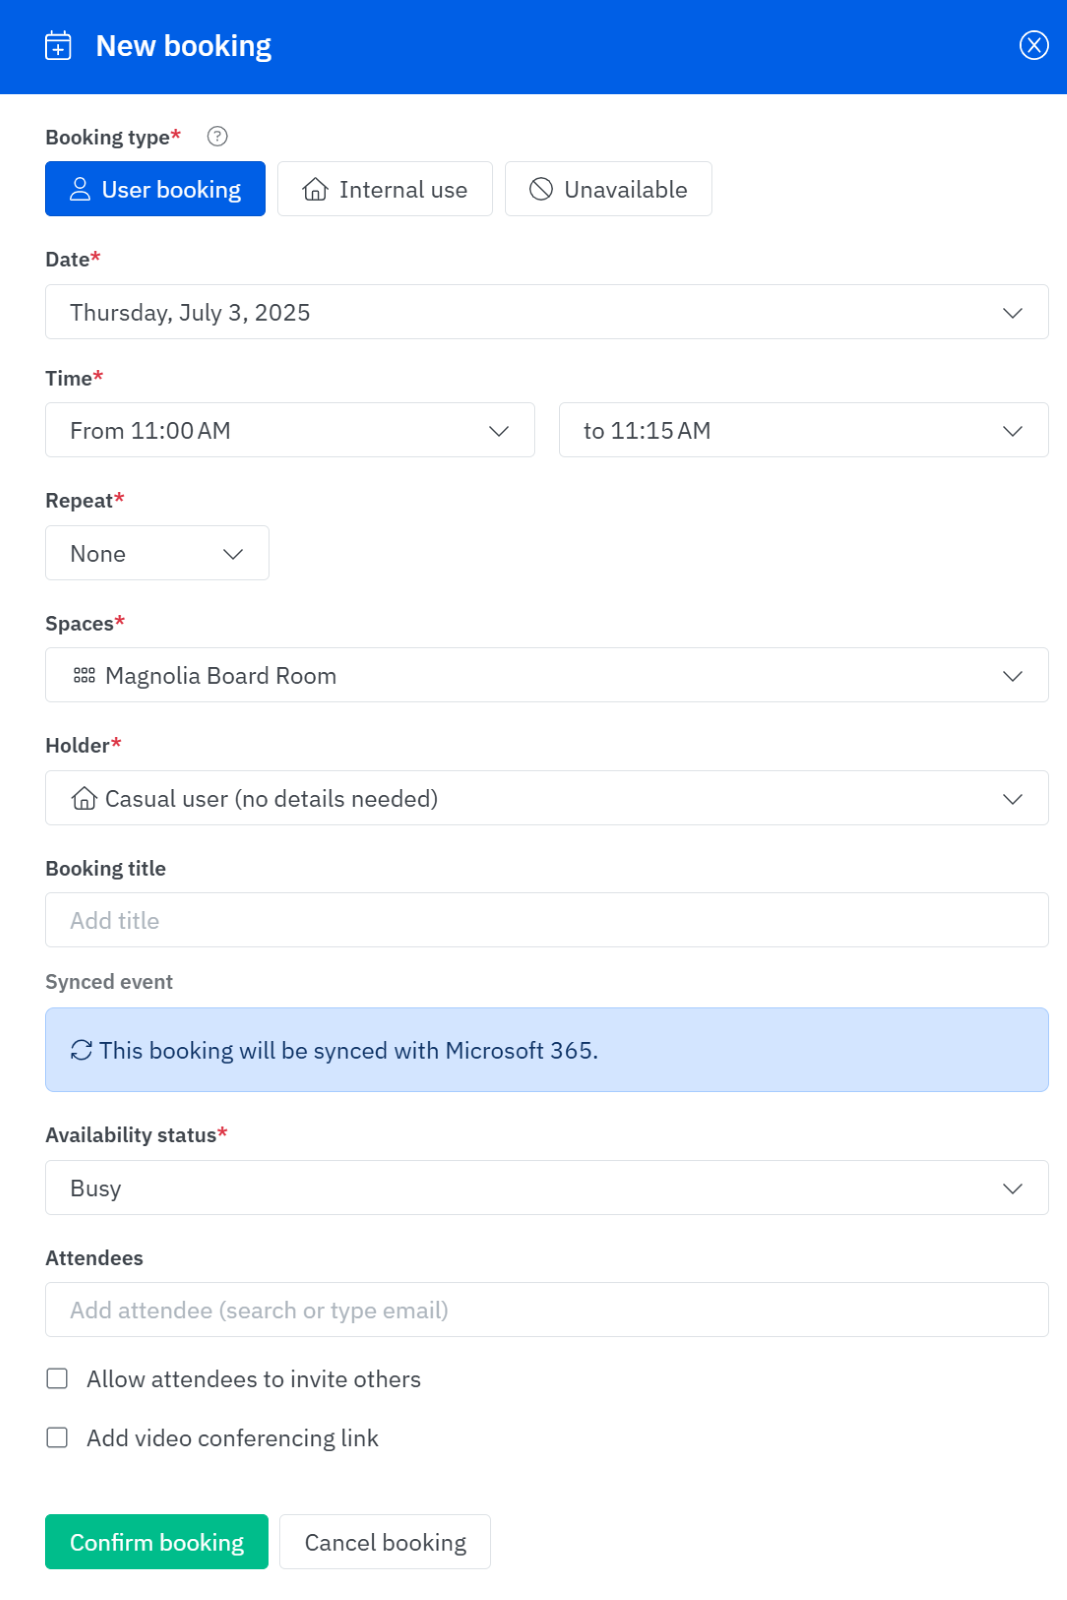
Task: Cancel the booking
Action: point(384,1541)
